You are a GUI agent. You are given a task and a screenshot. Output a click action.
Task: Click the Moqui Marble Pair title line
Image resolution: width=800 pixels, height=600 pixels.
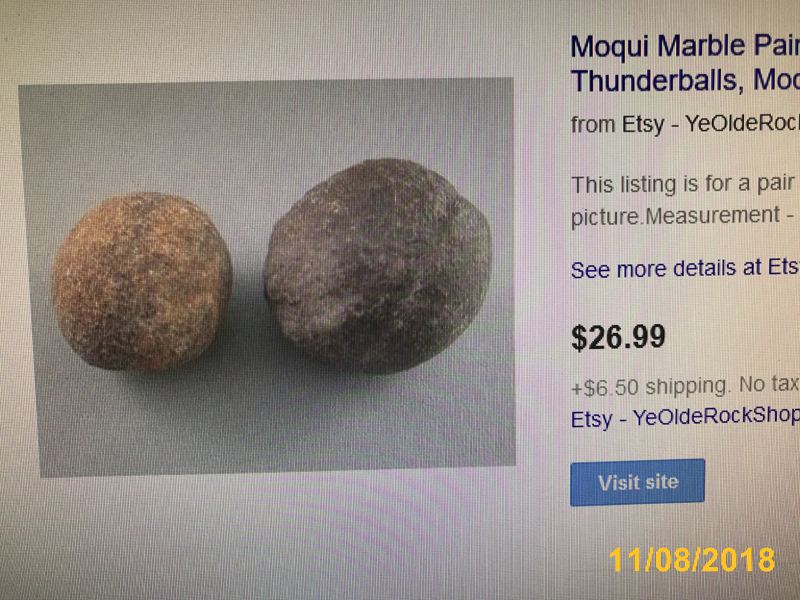click(x=685, y=47)
